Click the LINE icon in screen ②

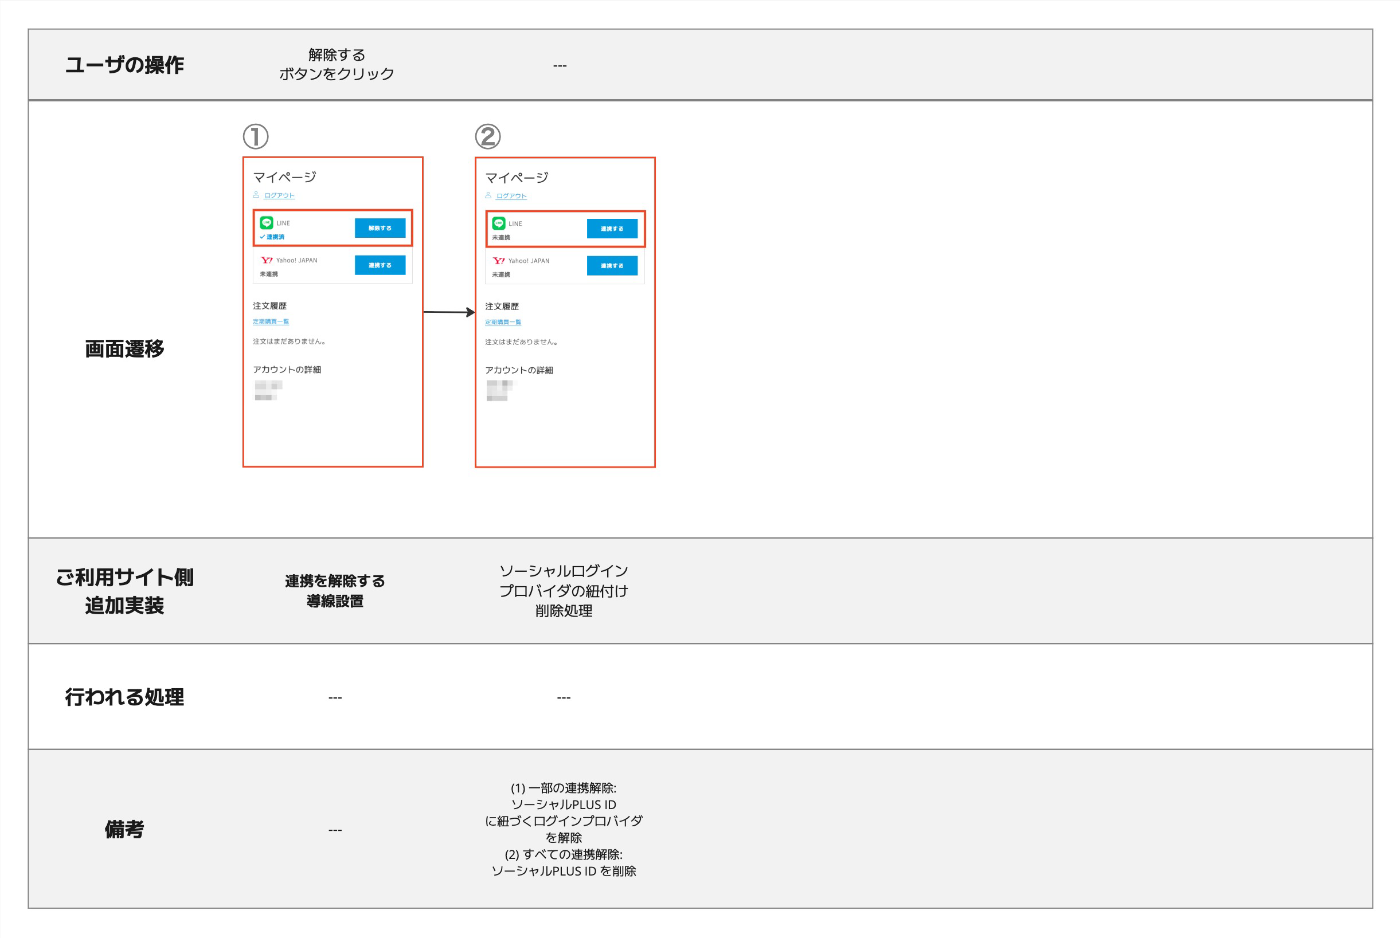499,223
